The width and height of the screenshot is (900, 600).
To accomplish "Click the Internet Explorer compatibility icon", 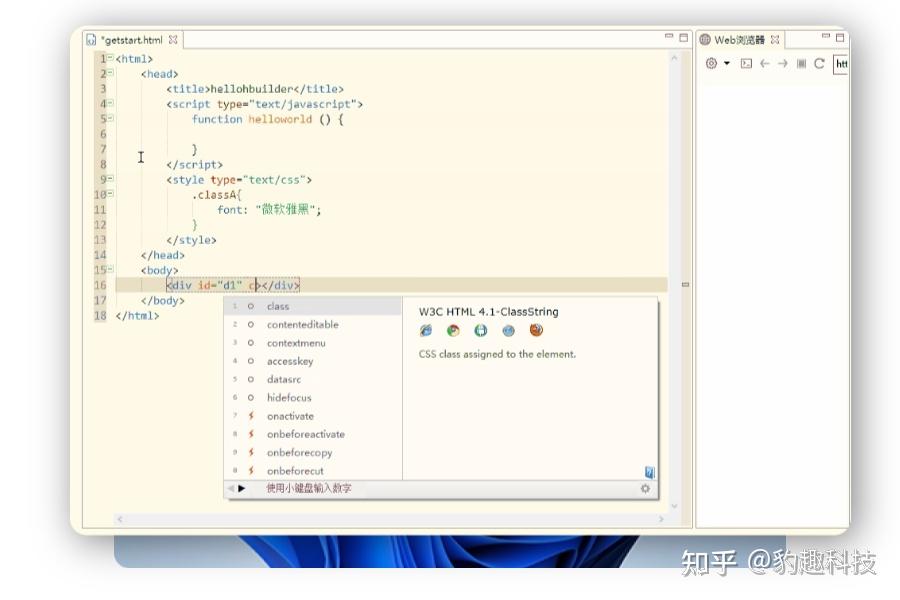I will point(426,330).
